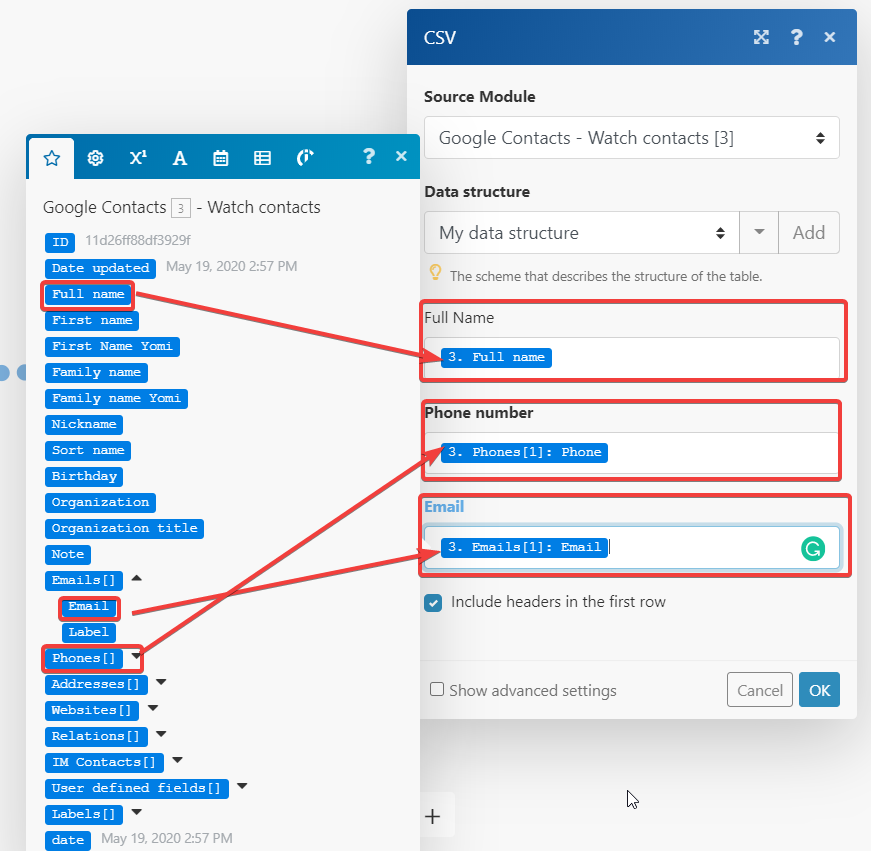The width and height of the screenshot is (871, 851).
Task: Select the Full name pill in mapping panel
Action: pyautogui.click(x=88, y=294)
